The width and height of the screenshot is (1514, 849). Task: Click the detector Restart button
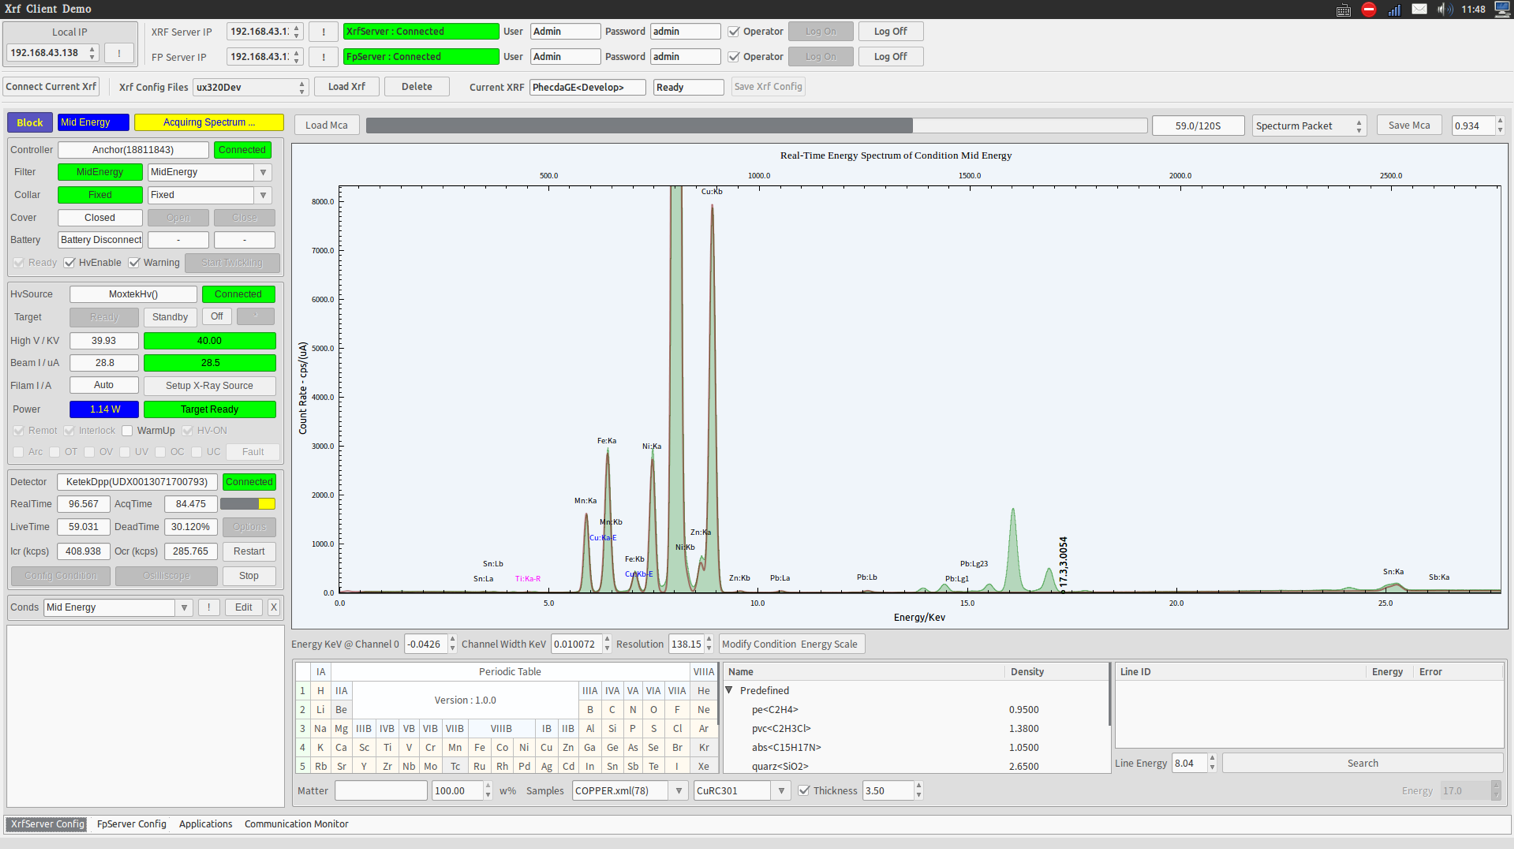click(x=249, y=552)
